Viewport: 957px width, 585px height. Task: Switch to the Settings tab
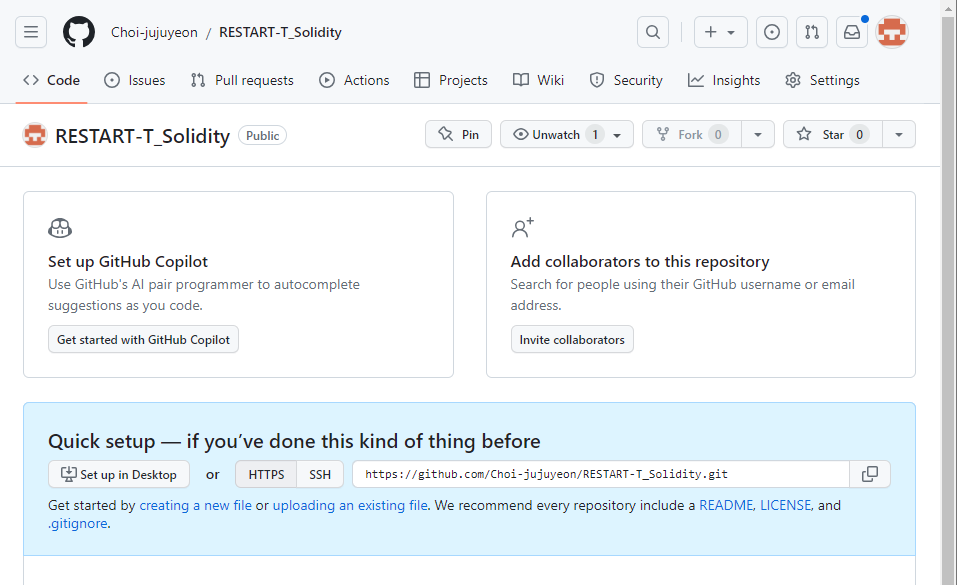click(822, 80)
